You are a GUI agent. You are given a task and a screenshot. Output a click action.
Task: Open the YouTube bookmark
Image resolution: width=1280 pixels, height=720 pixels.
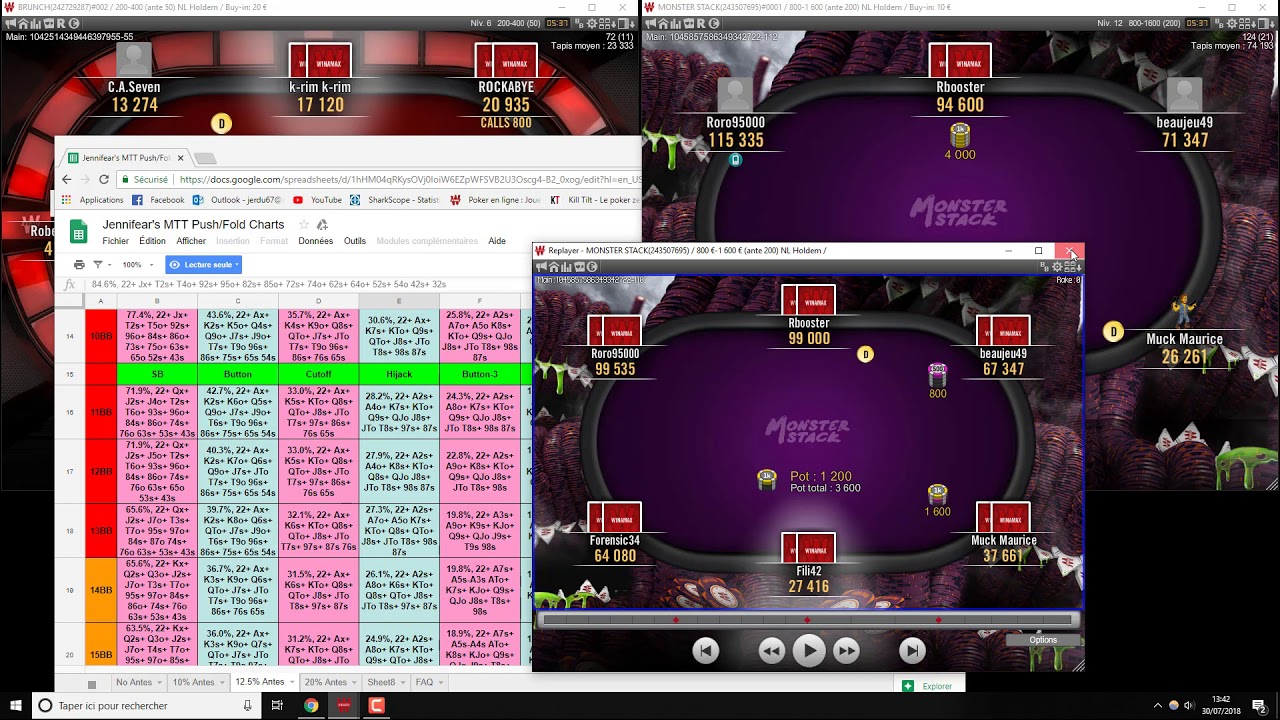click(x=317, y=200)
